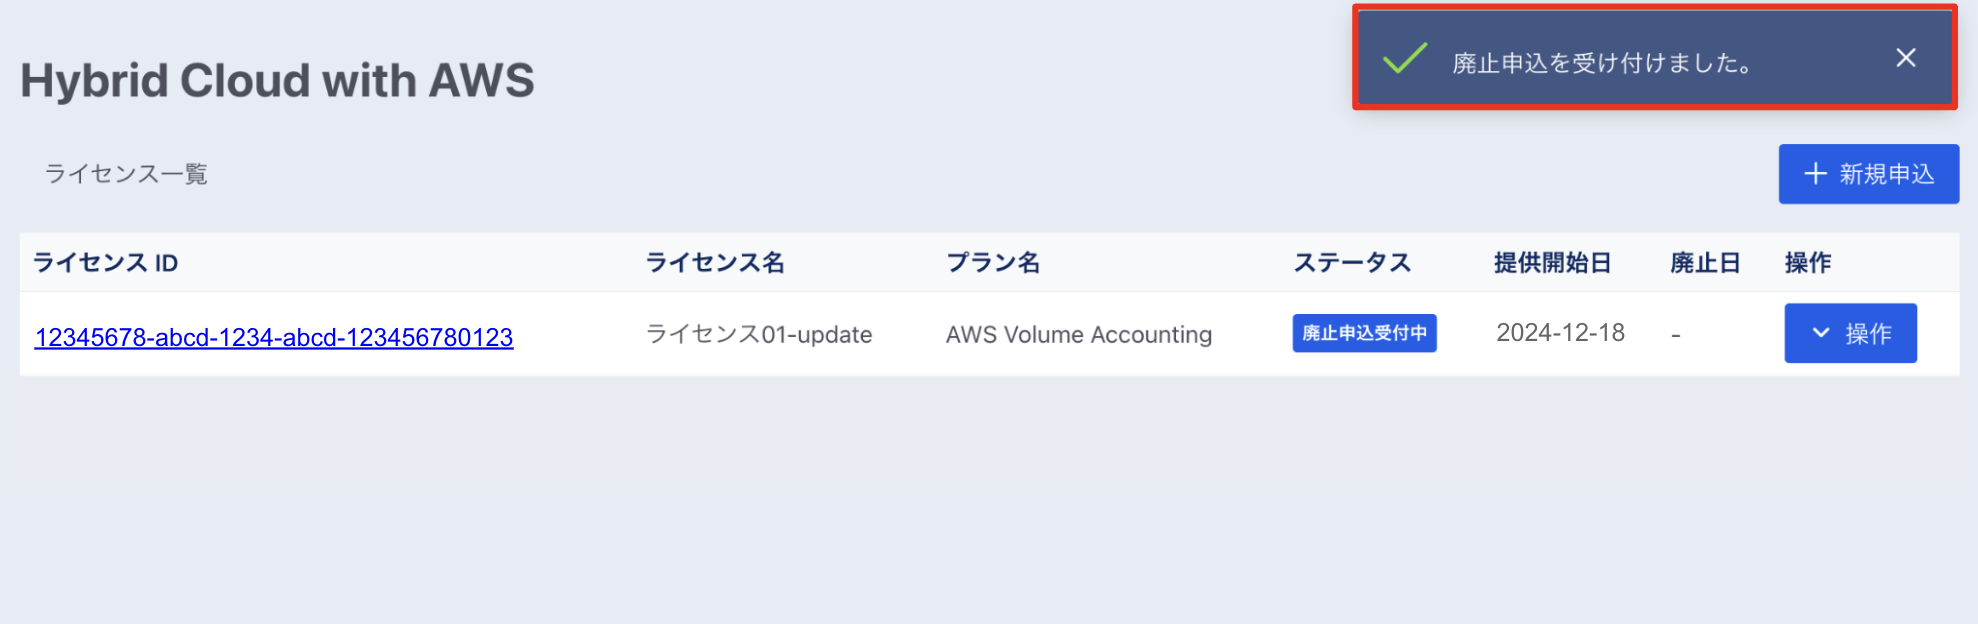Expand the 操作 dropdown chevron in the row
Viewport: 1978px width, 624px height.
1821,333
